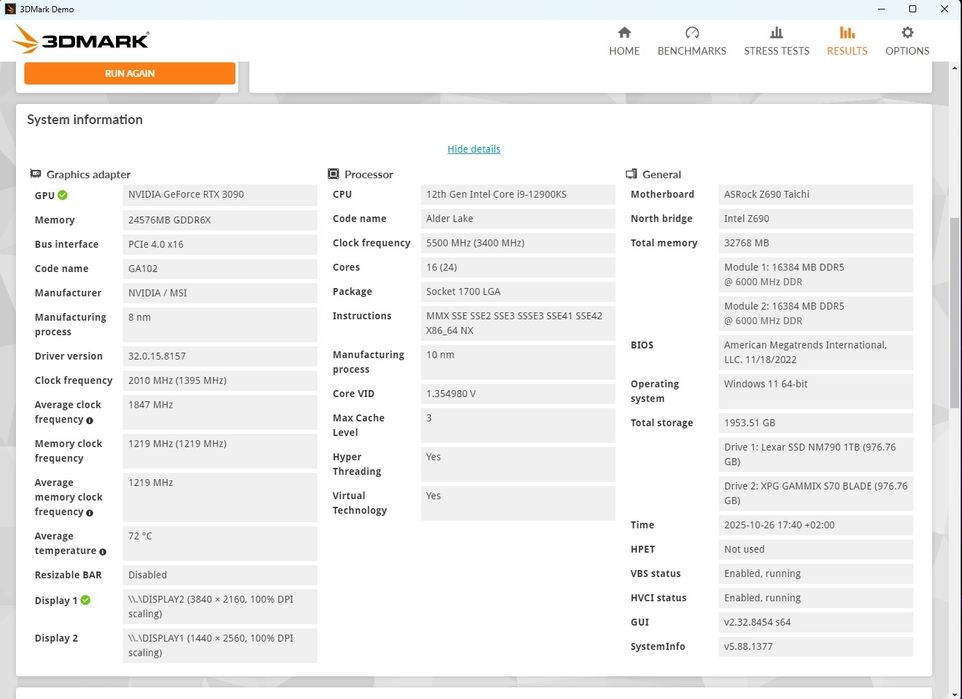962x699 pixels.
Task: Open Options gear icon
Action: [x=907, y=33]
